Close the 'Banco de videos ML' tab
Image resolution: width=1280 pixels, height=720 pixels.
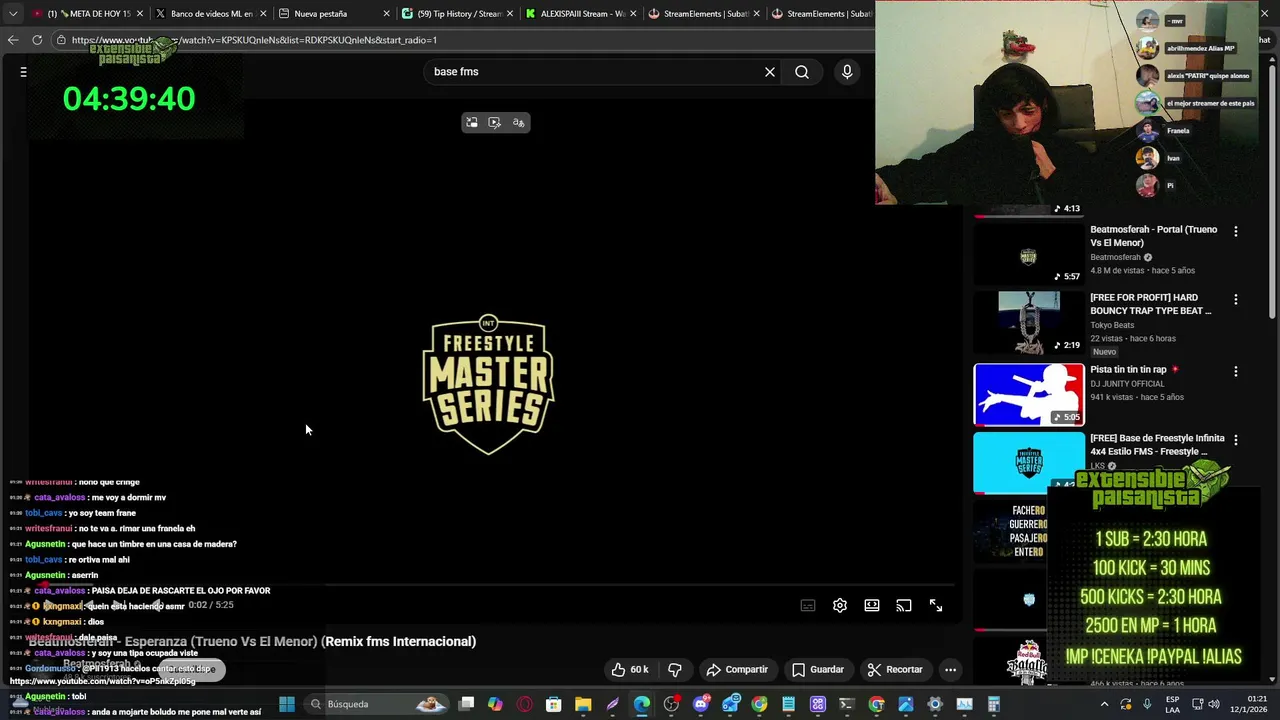click(x=263, y=14)
